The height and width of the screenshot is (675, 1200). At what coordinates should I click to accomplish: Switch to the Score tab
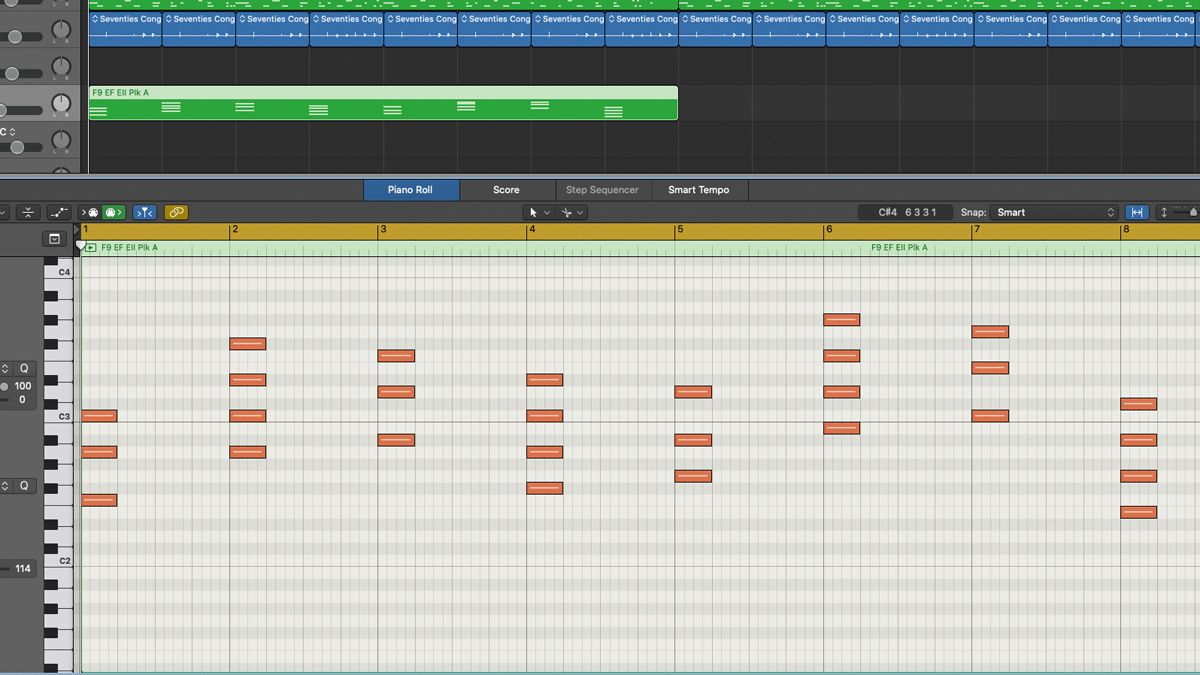click(x=506, y=189)
